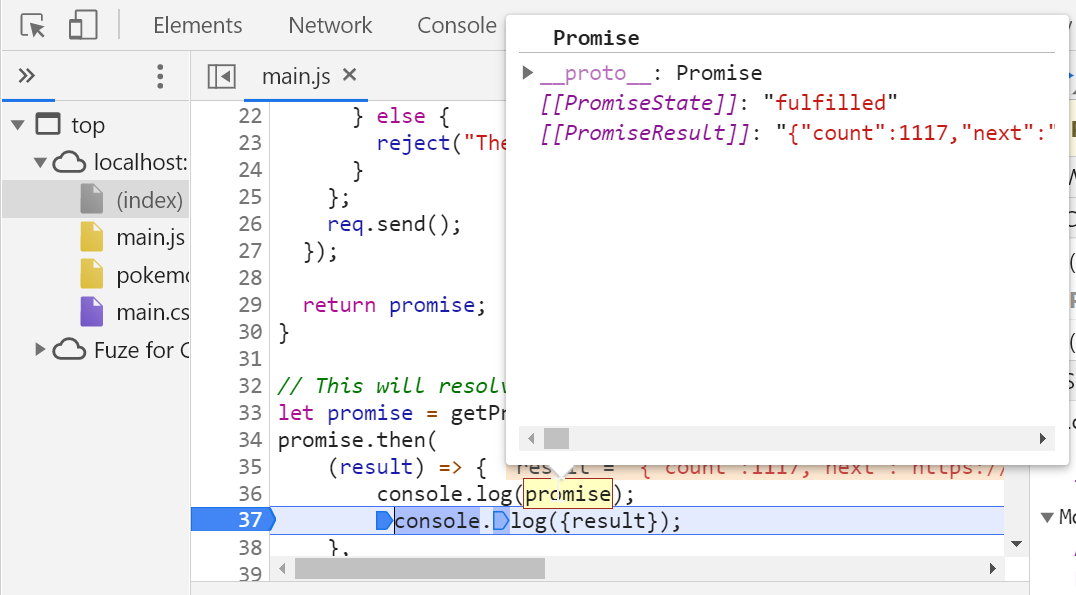This screenshot has width=1076, height=595.
Task: Activate the inspect element picker icon
Action: click(x=32, y=26)
